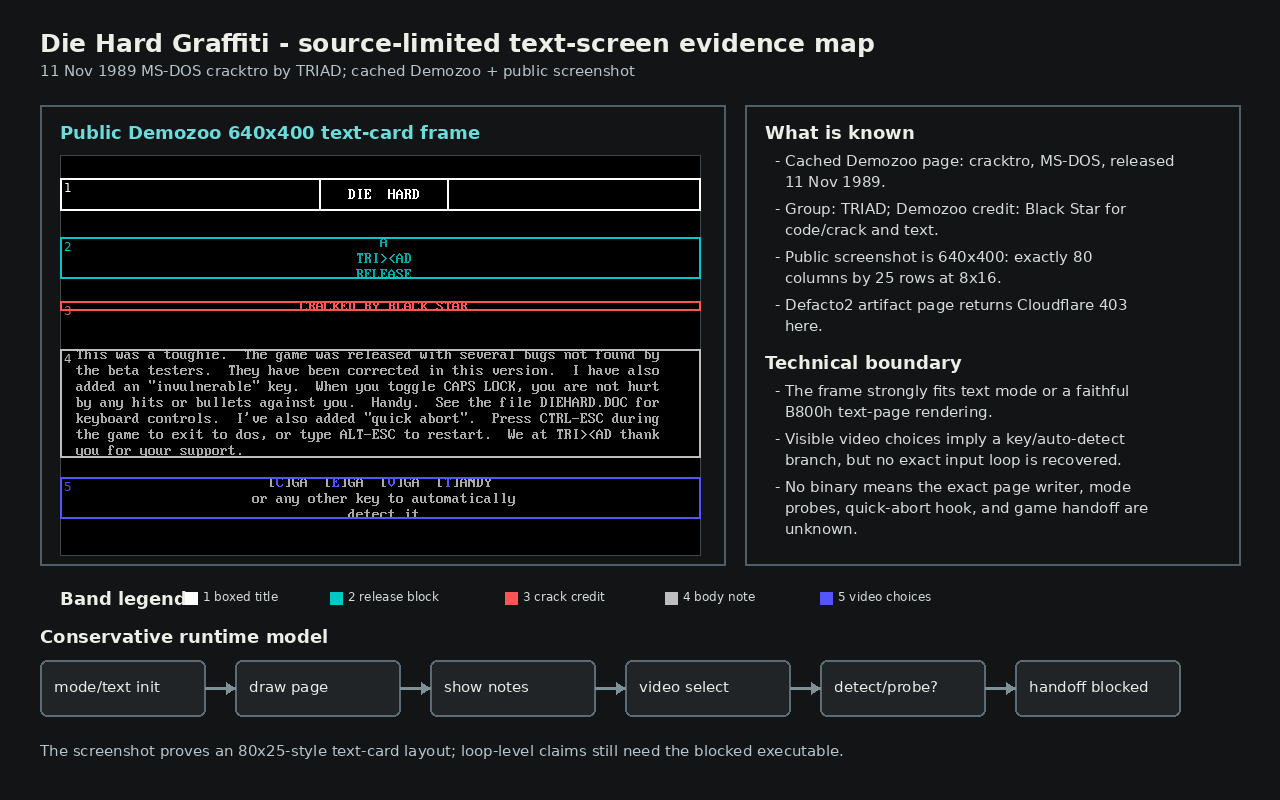Click the gray body note legend swatch
The height and width of the screenshot is (800, 1280).
click(671, 598)
